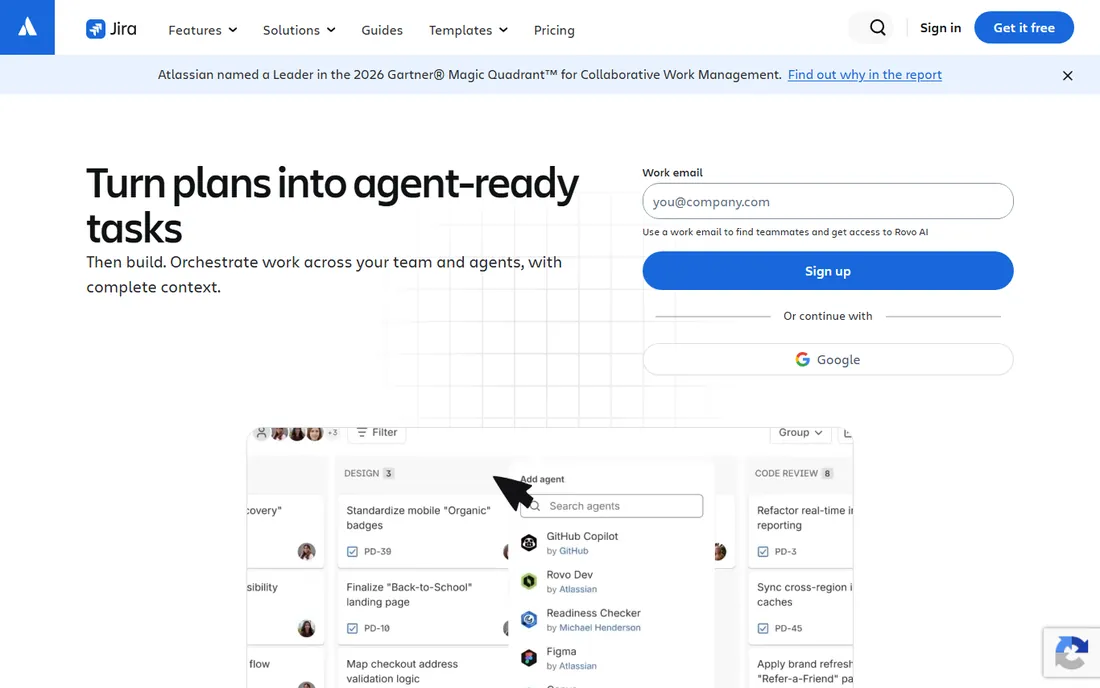Open the search magnifier icon
The image size is (1100, 688).
[x=877, y=27]
